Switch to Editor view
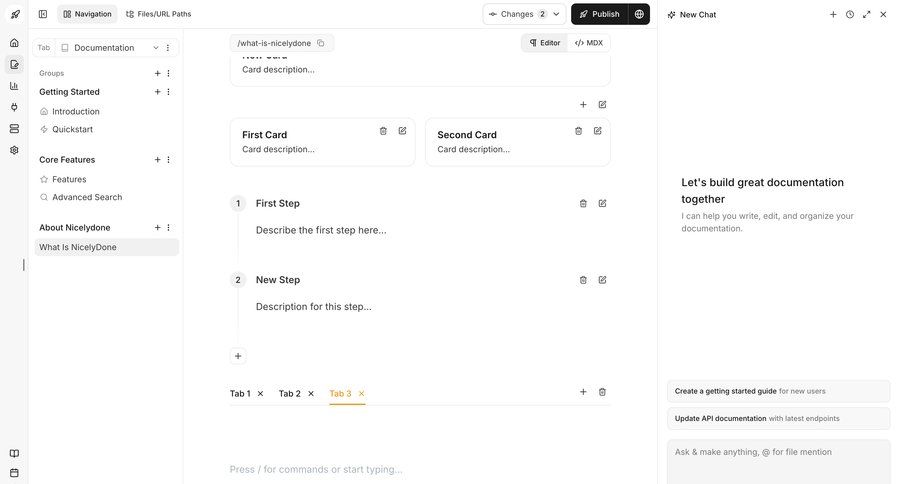Viewport: 900px width, 484px height. click(x=544, y=43)
